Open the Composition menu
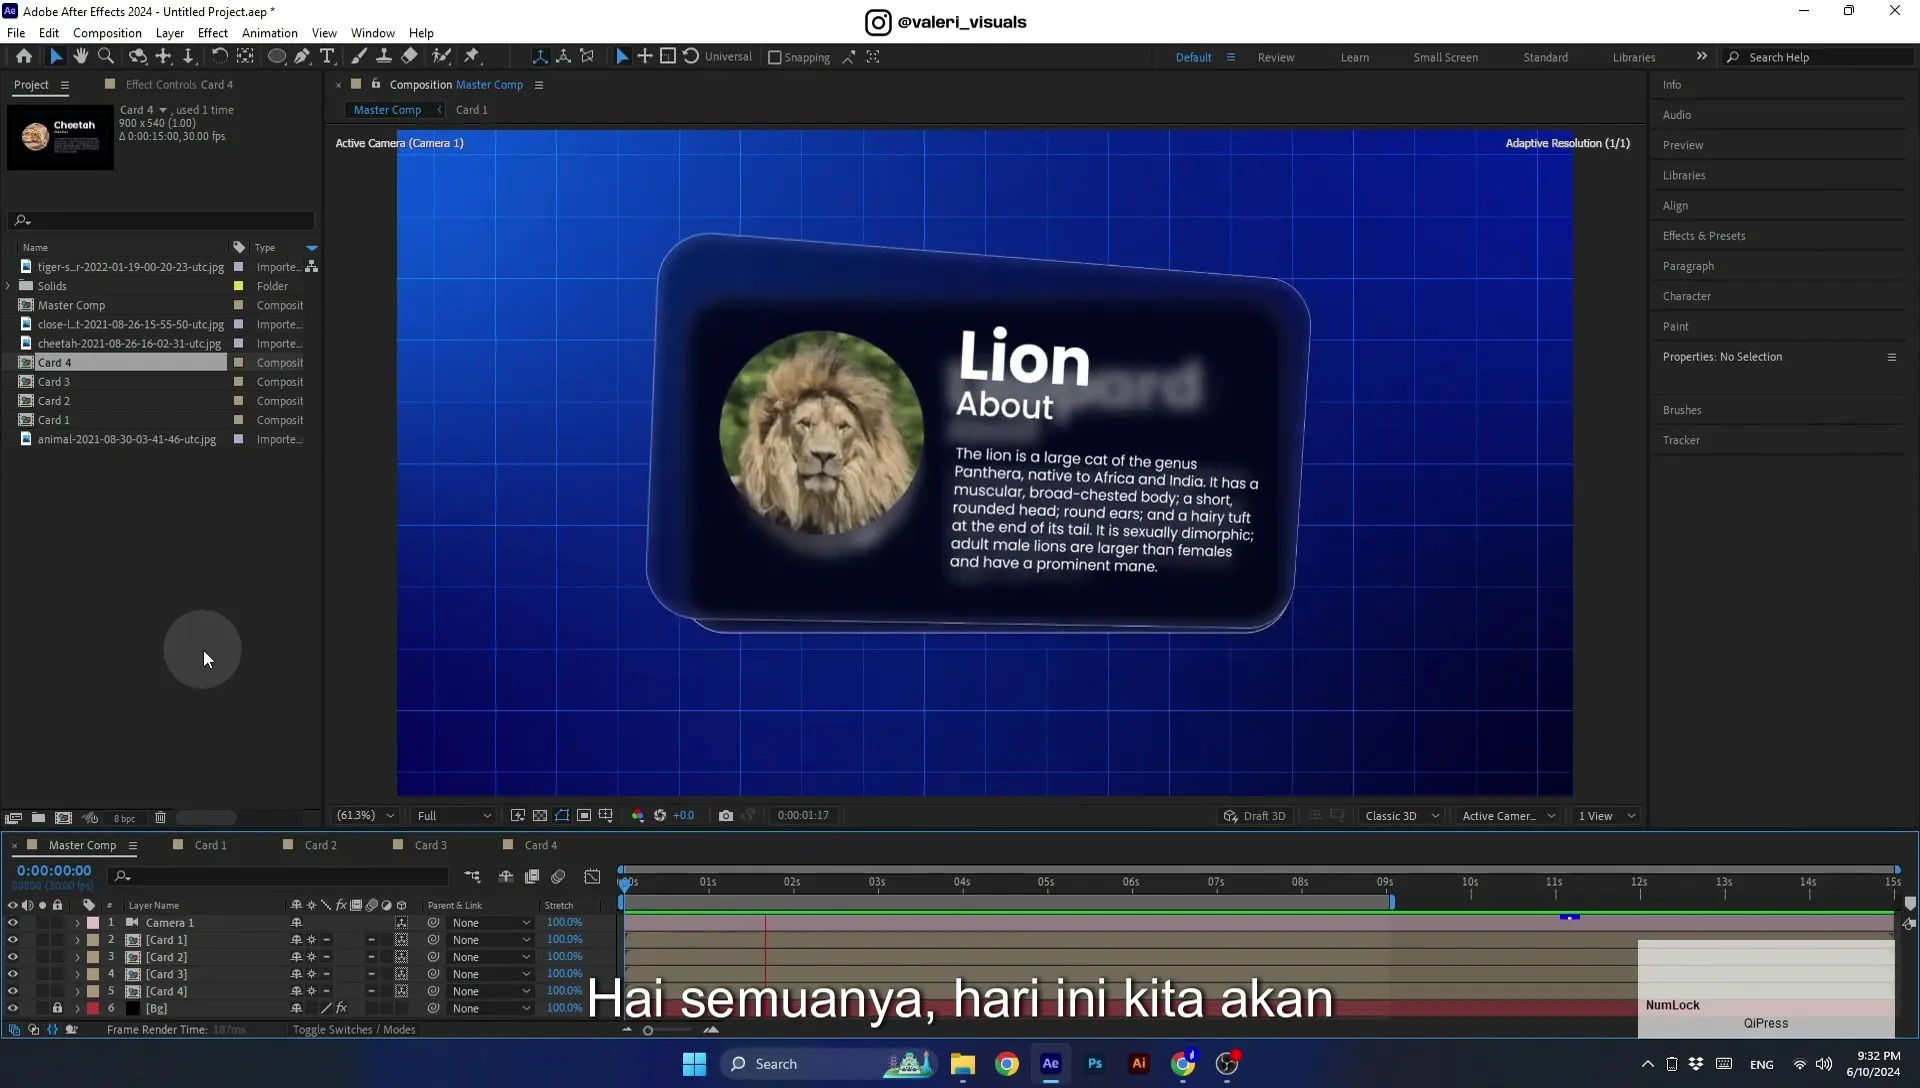The image size is (1920, 1088). 107,33
